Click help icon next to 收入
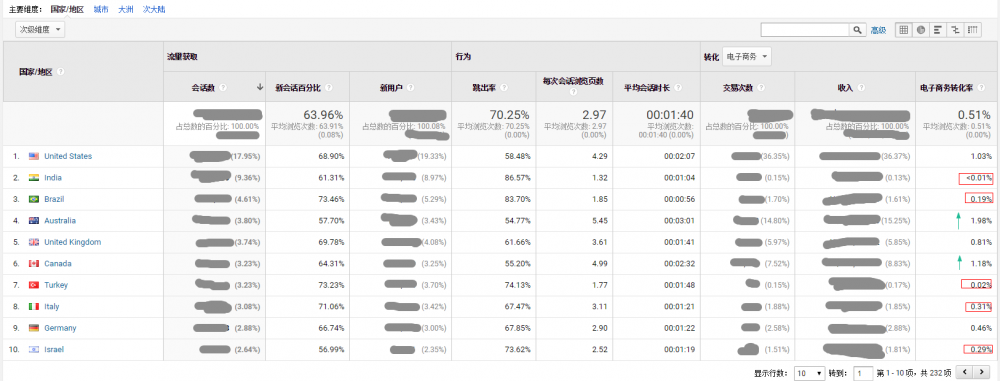This screenshot has width=1000, height=381. click(x=861, y=88)
